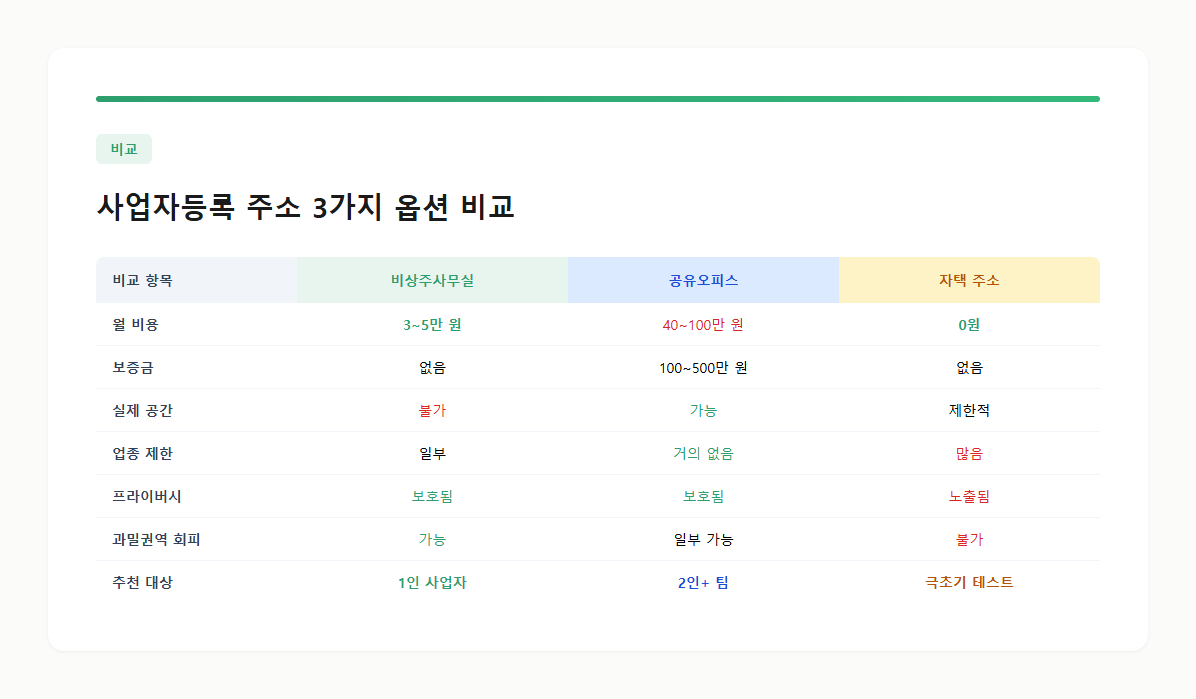Click the 극초기 테스트 cell
Screen dimensions: 1196x699
pos(968,582)
